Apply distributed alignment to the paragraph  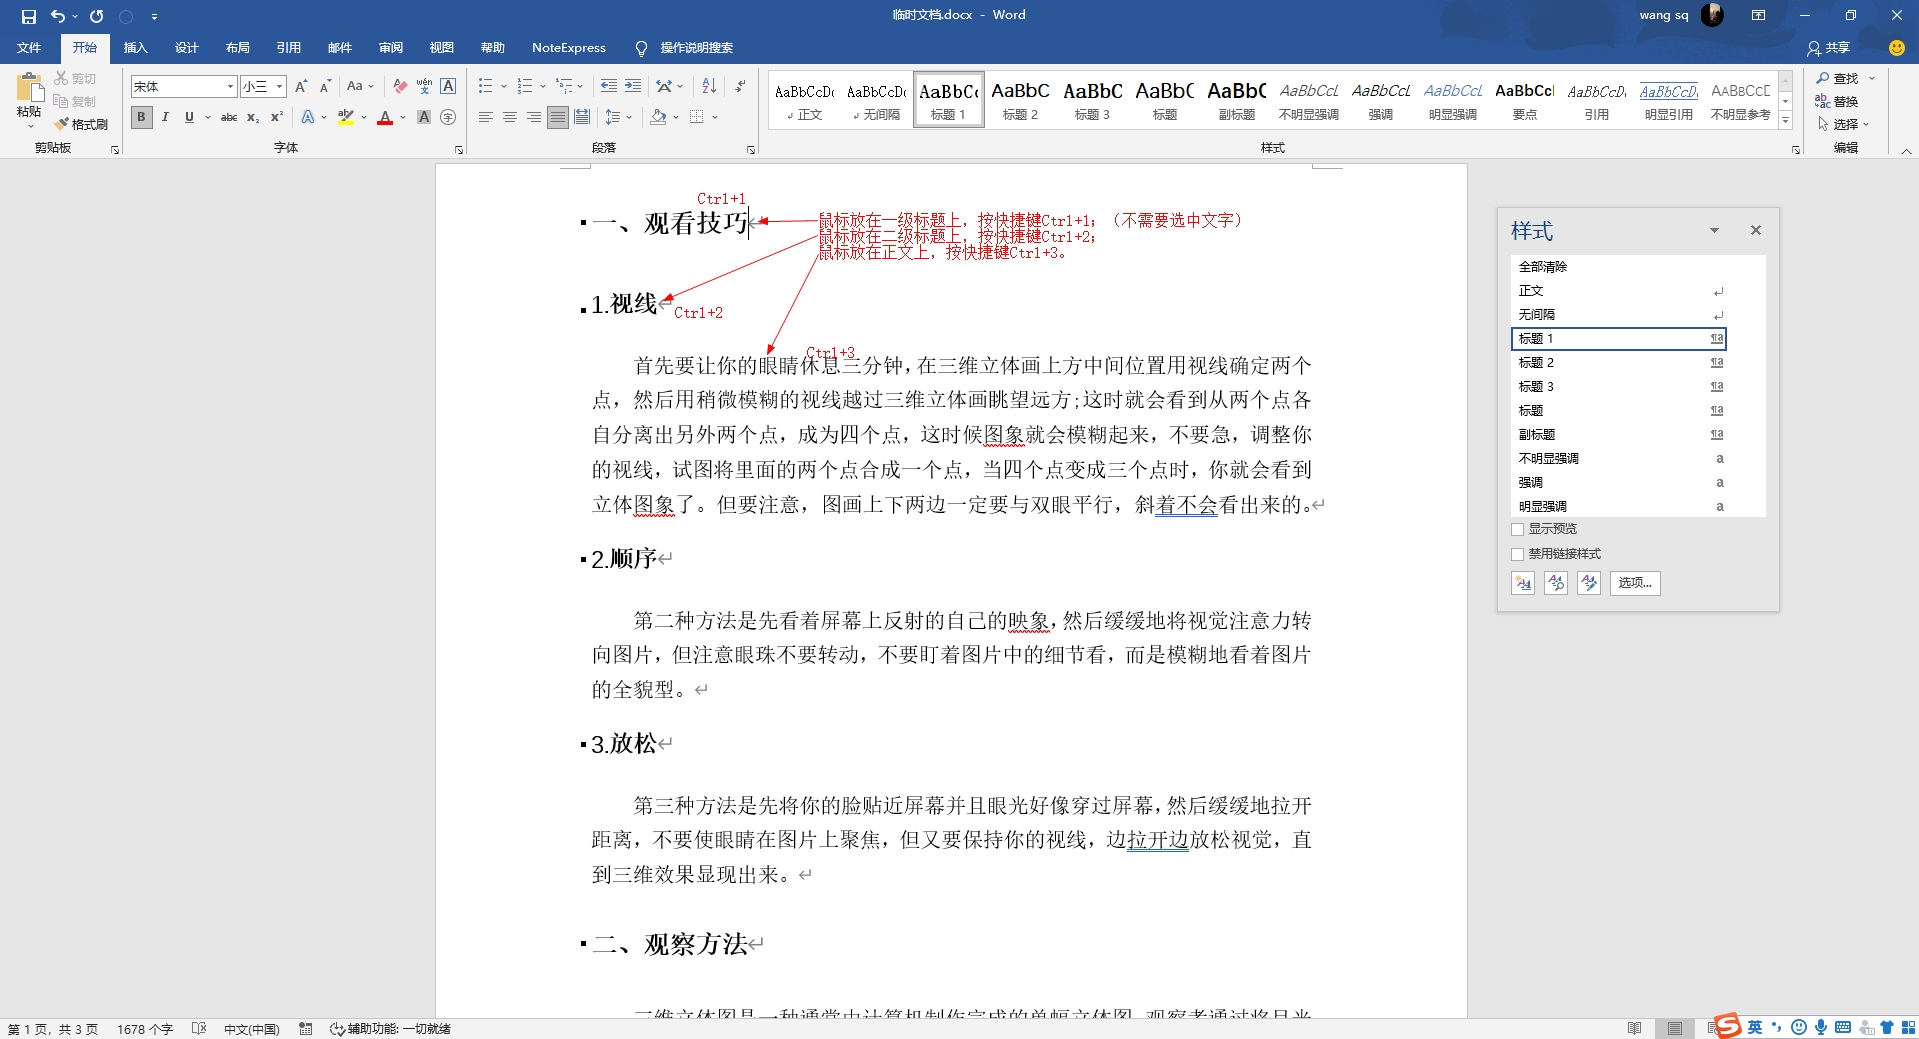click(582, 117)
